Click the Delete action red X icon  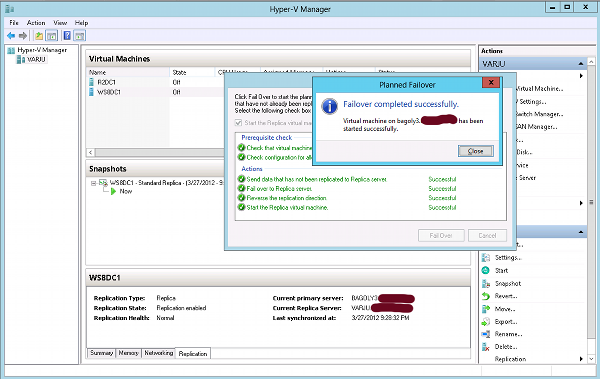pyautogui.click(x=486, y=347)
